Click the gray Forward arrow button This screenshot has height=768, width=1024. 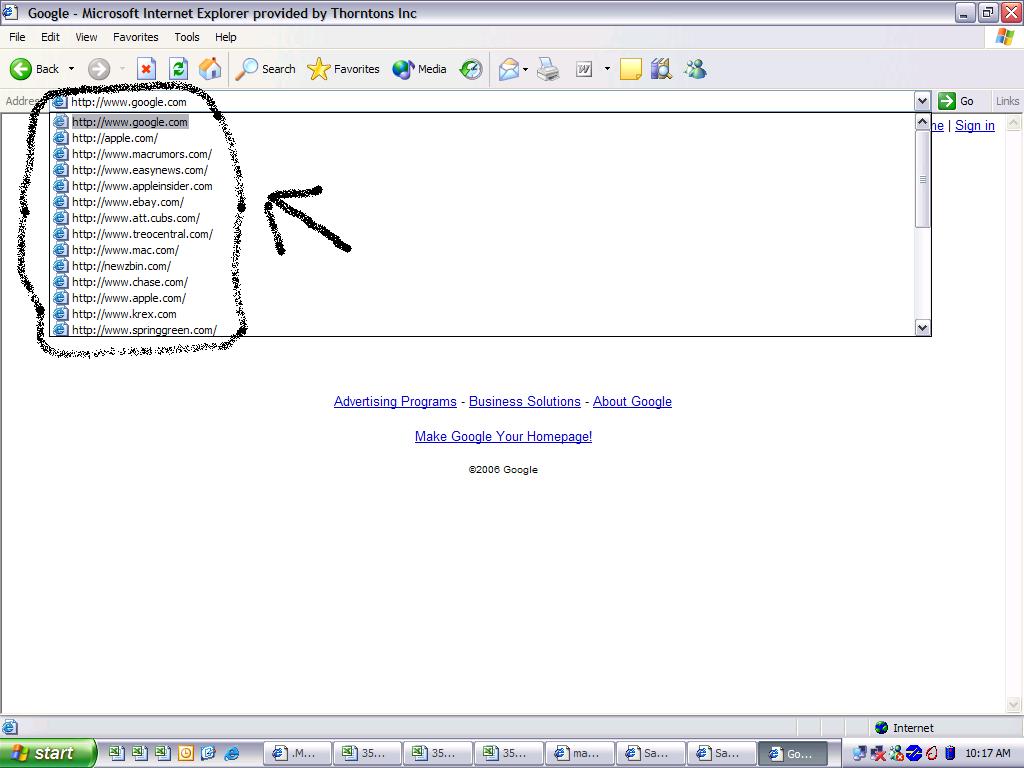click(99, 69)
